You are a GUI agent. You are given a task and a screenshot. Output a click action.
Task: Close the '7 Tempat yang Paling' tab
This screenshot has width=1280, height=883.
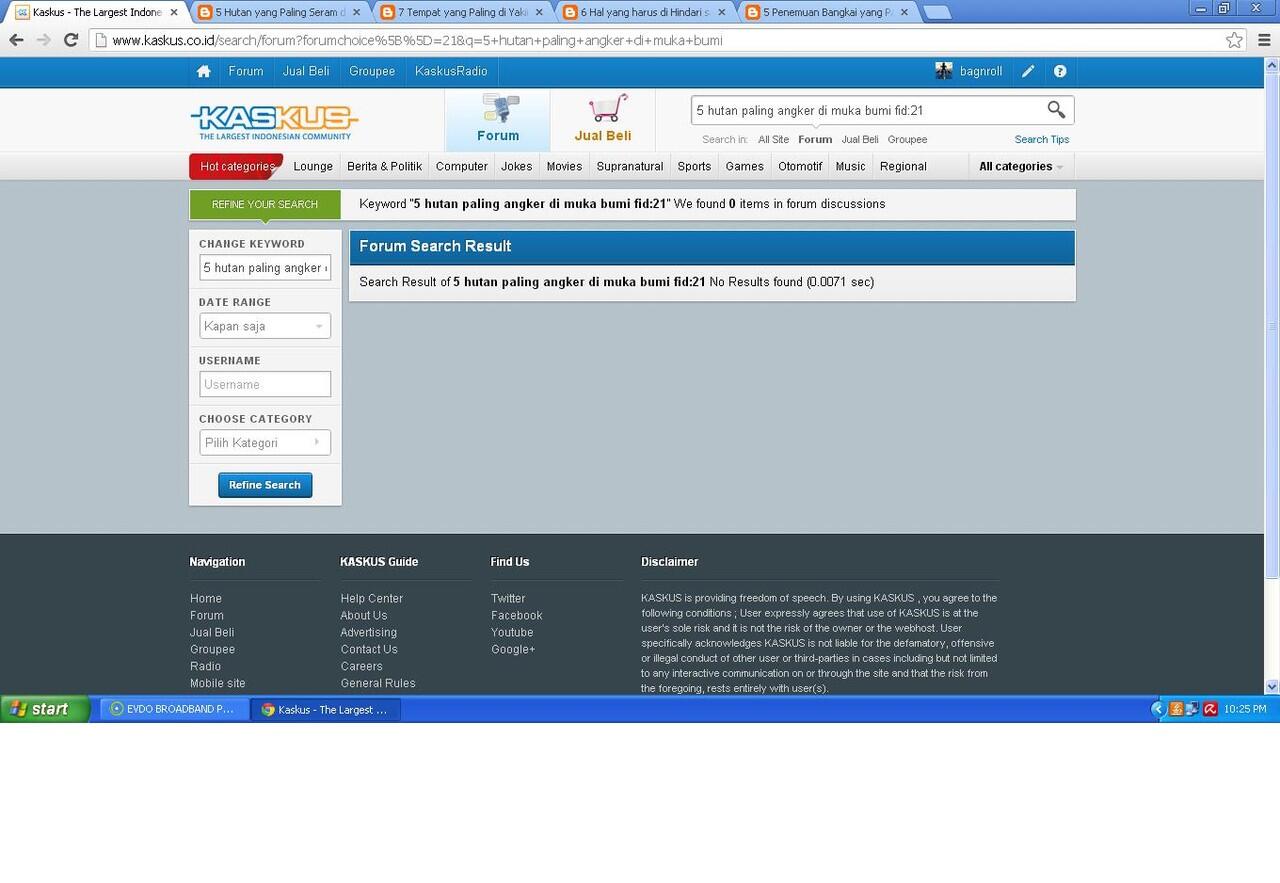(x=539, y=13)
